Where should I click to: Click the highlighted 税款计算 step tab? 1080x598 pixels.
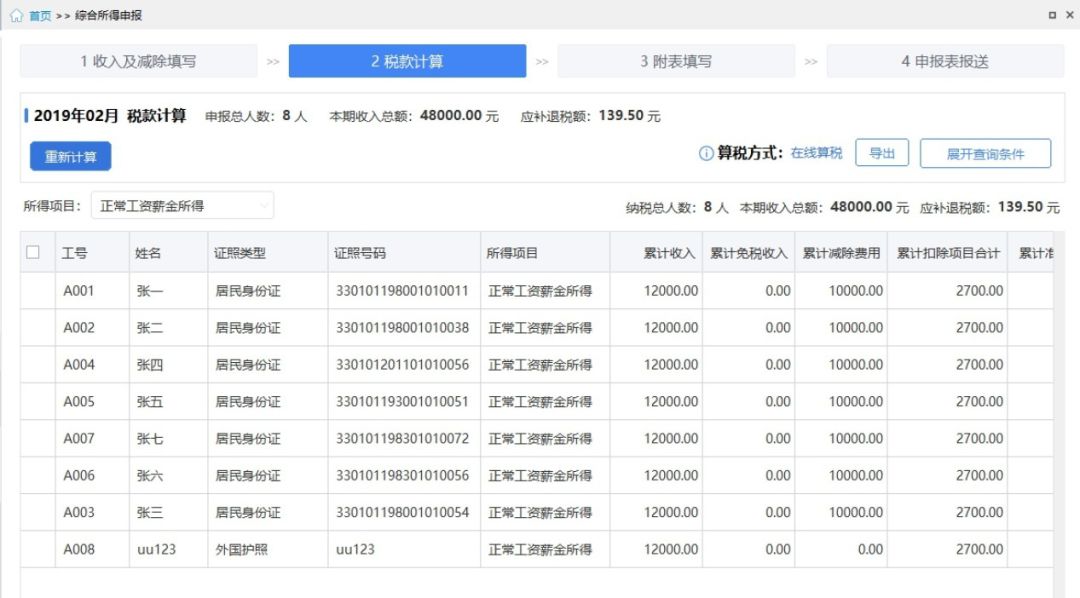click(407, 60)
